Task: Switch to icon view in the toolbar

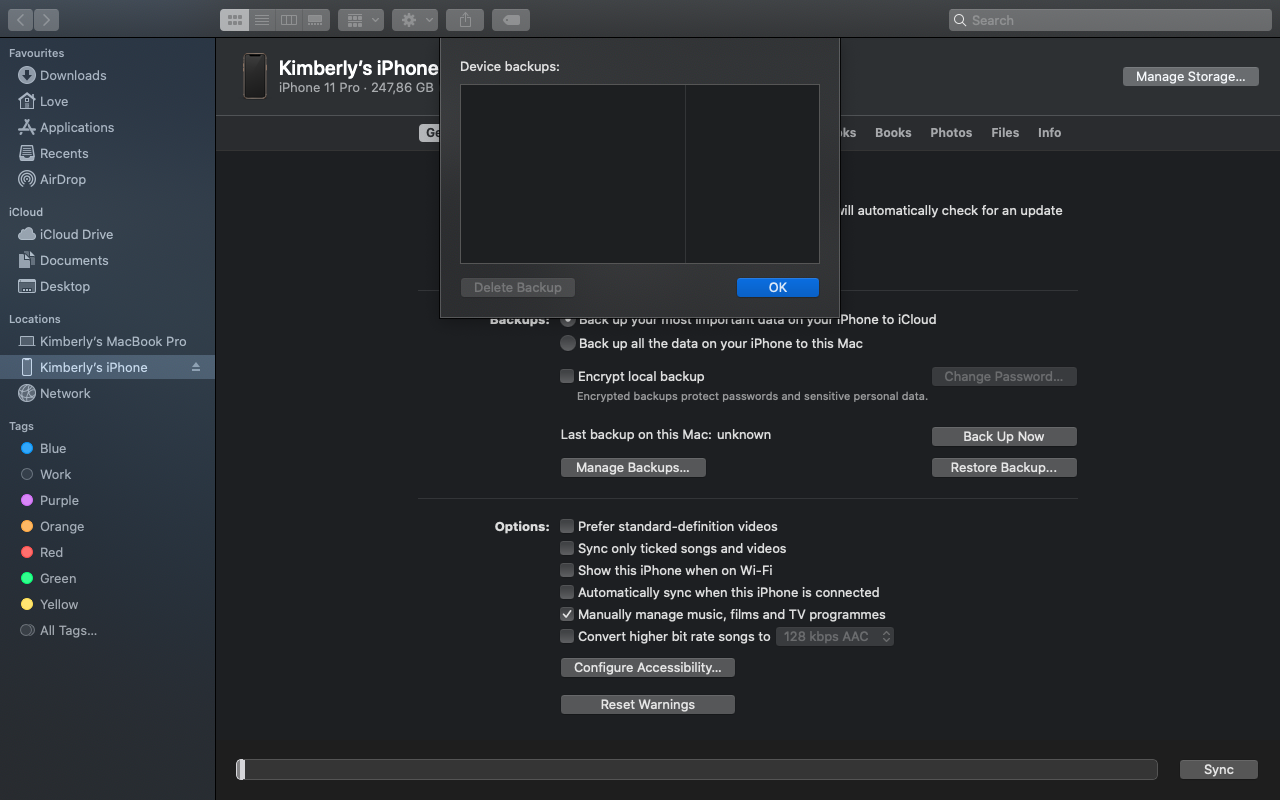Action: [x=234, y=20]
